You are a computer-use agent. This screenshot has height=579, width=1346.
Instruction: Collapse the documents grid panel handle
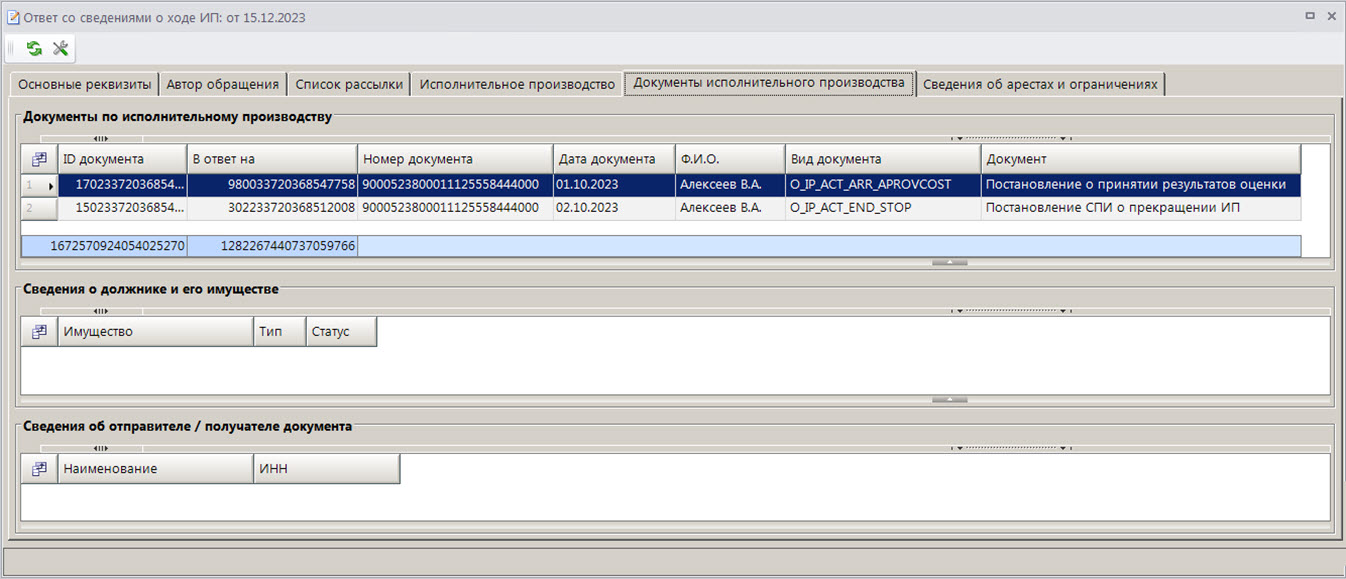[949, 263]
